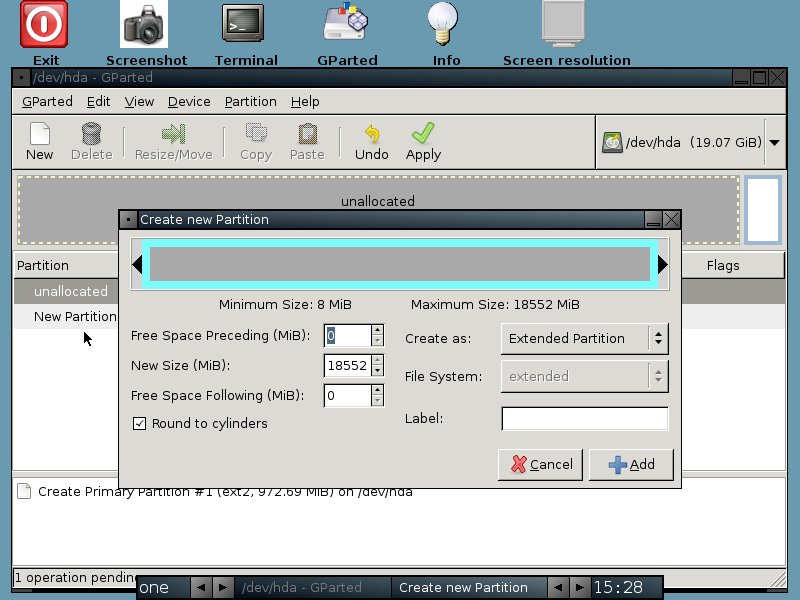Click the right resize arrow of the partition bar
This screenshot has width=800, height=600.
pos(662,264)
